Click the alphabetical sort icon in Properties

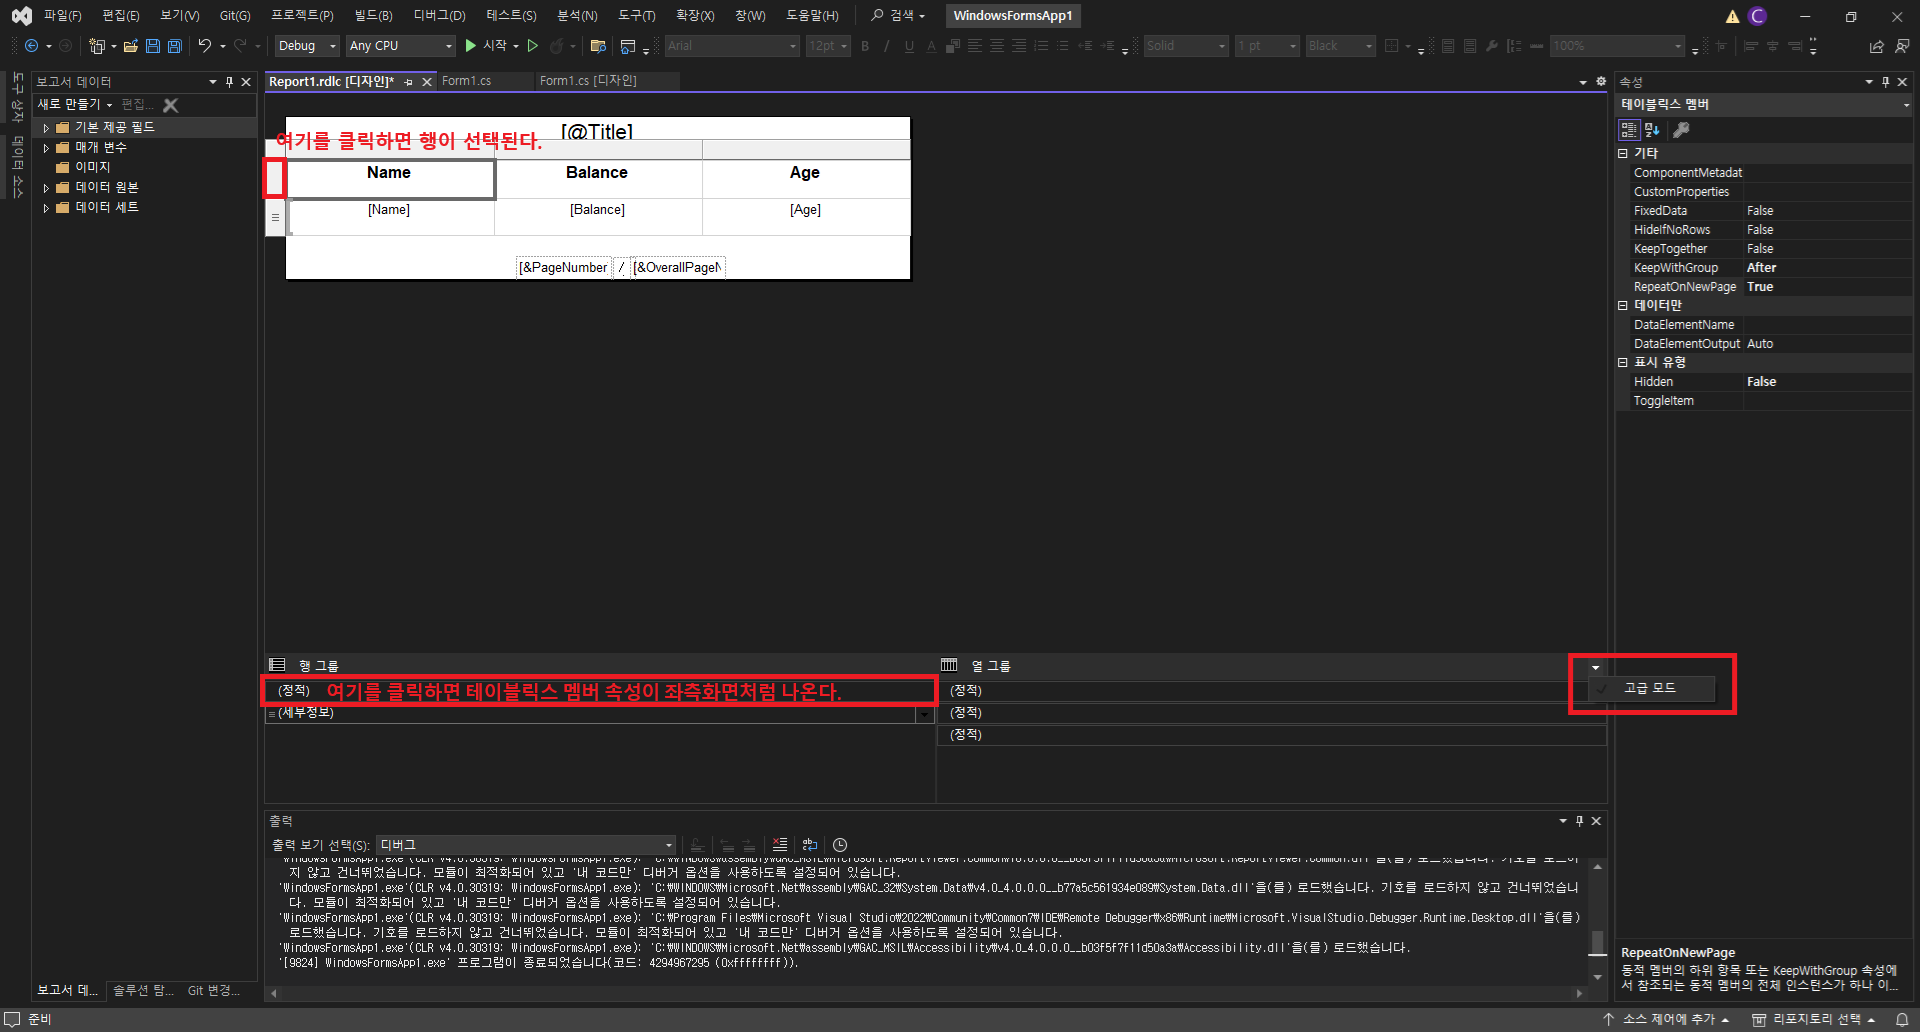(x=1652, y=130)
